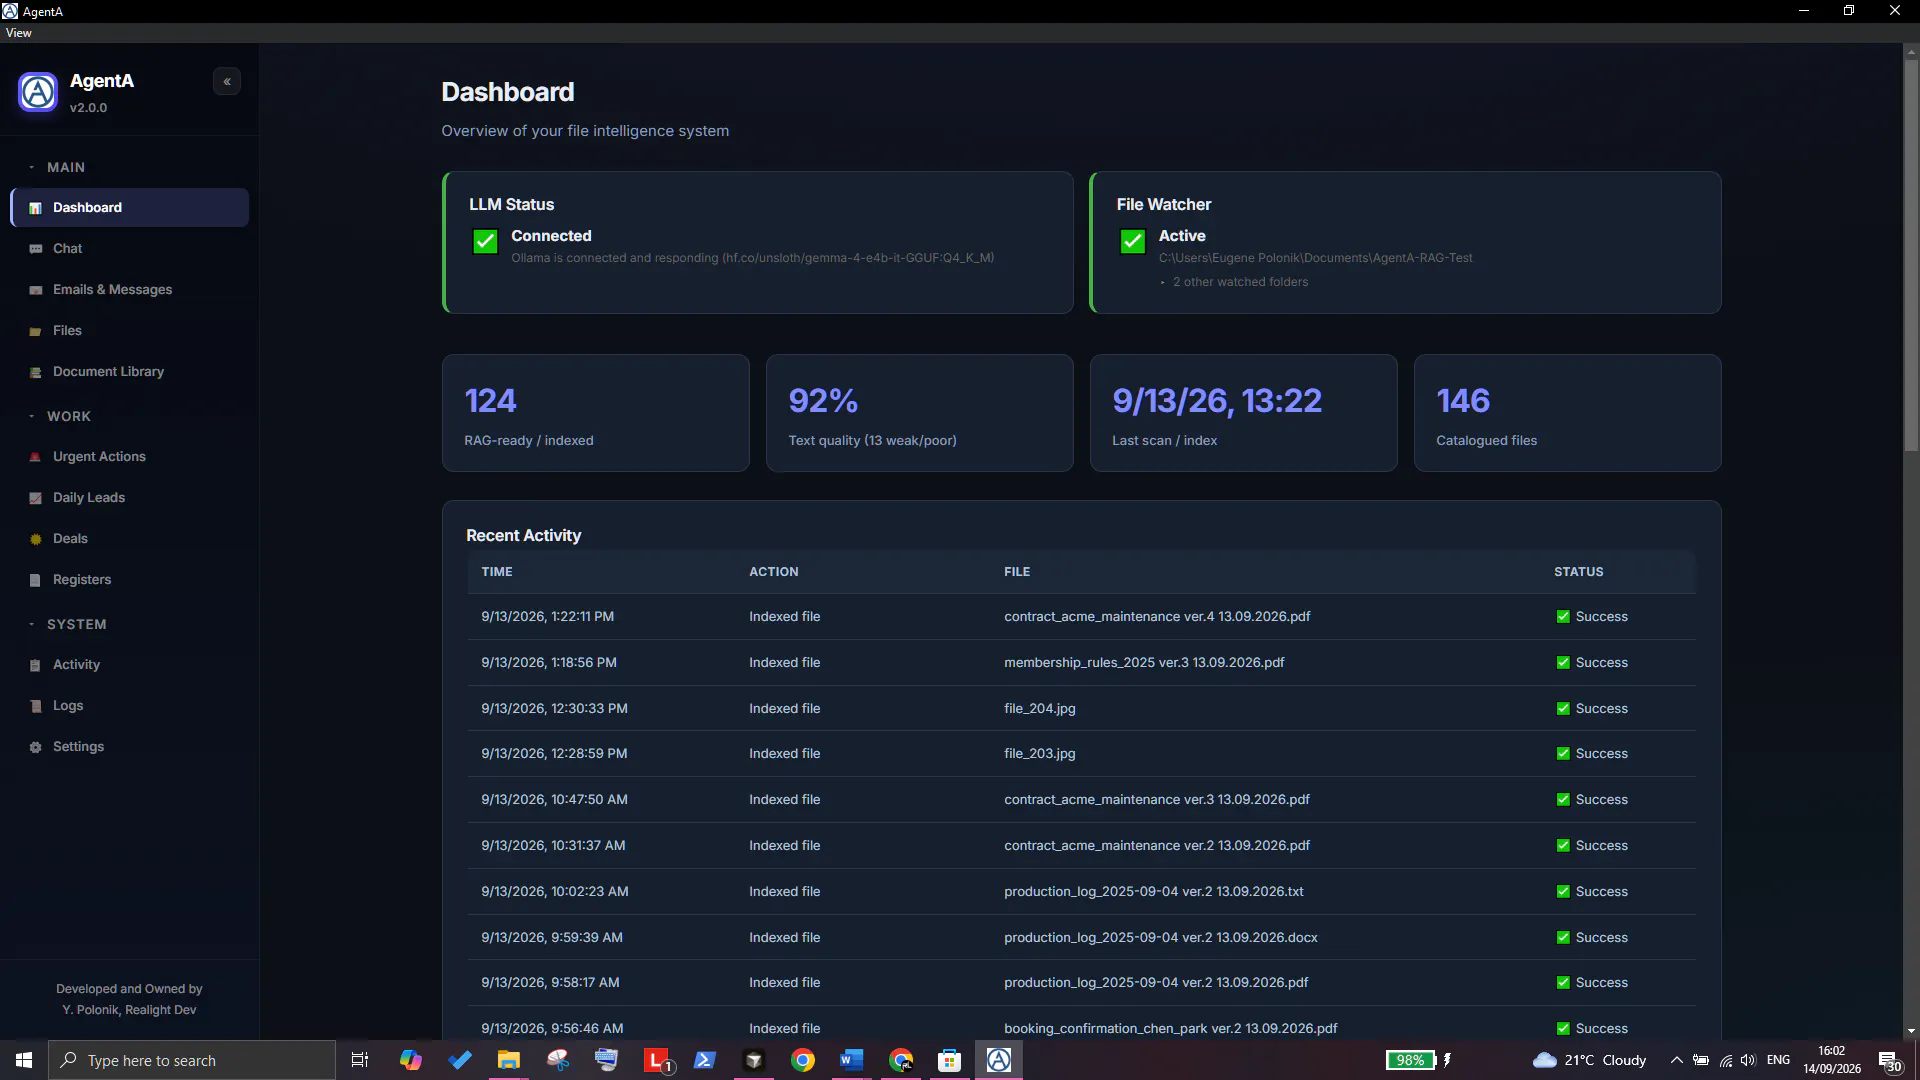Open the Activity icon in sidebar
Screen dimensions: 1920x1080
click(x=36, y=665)
